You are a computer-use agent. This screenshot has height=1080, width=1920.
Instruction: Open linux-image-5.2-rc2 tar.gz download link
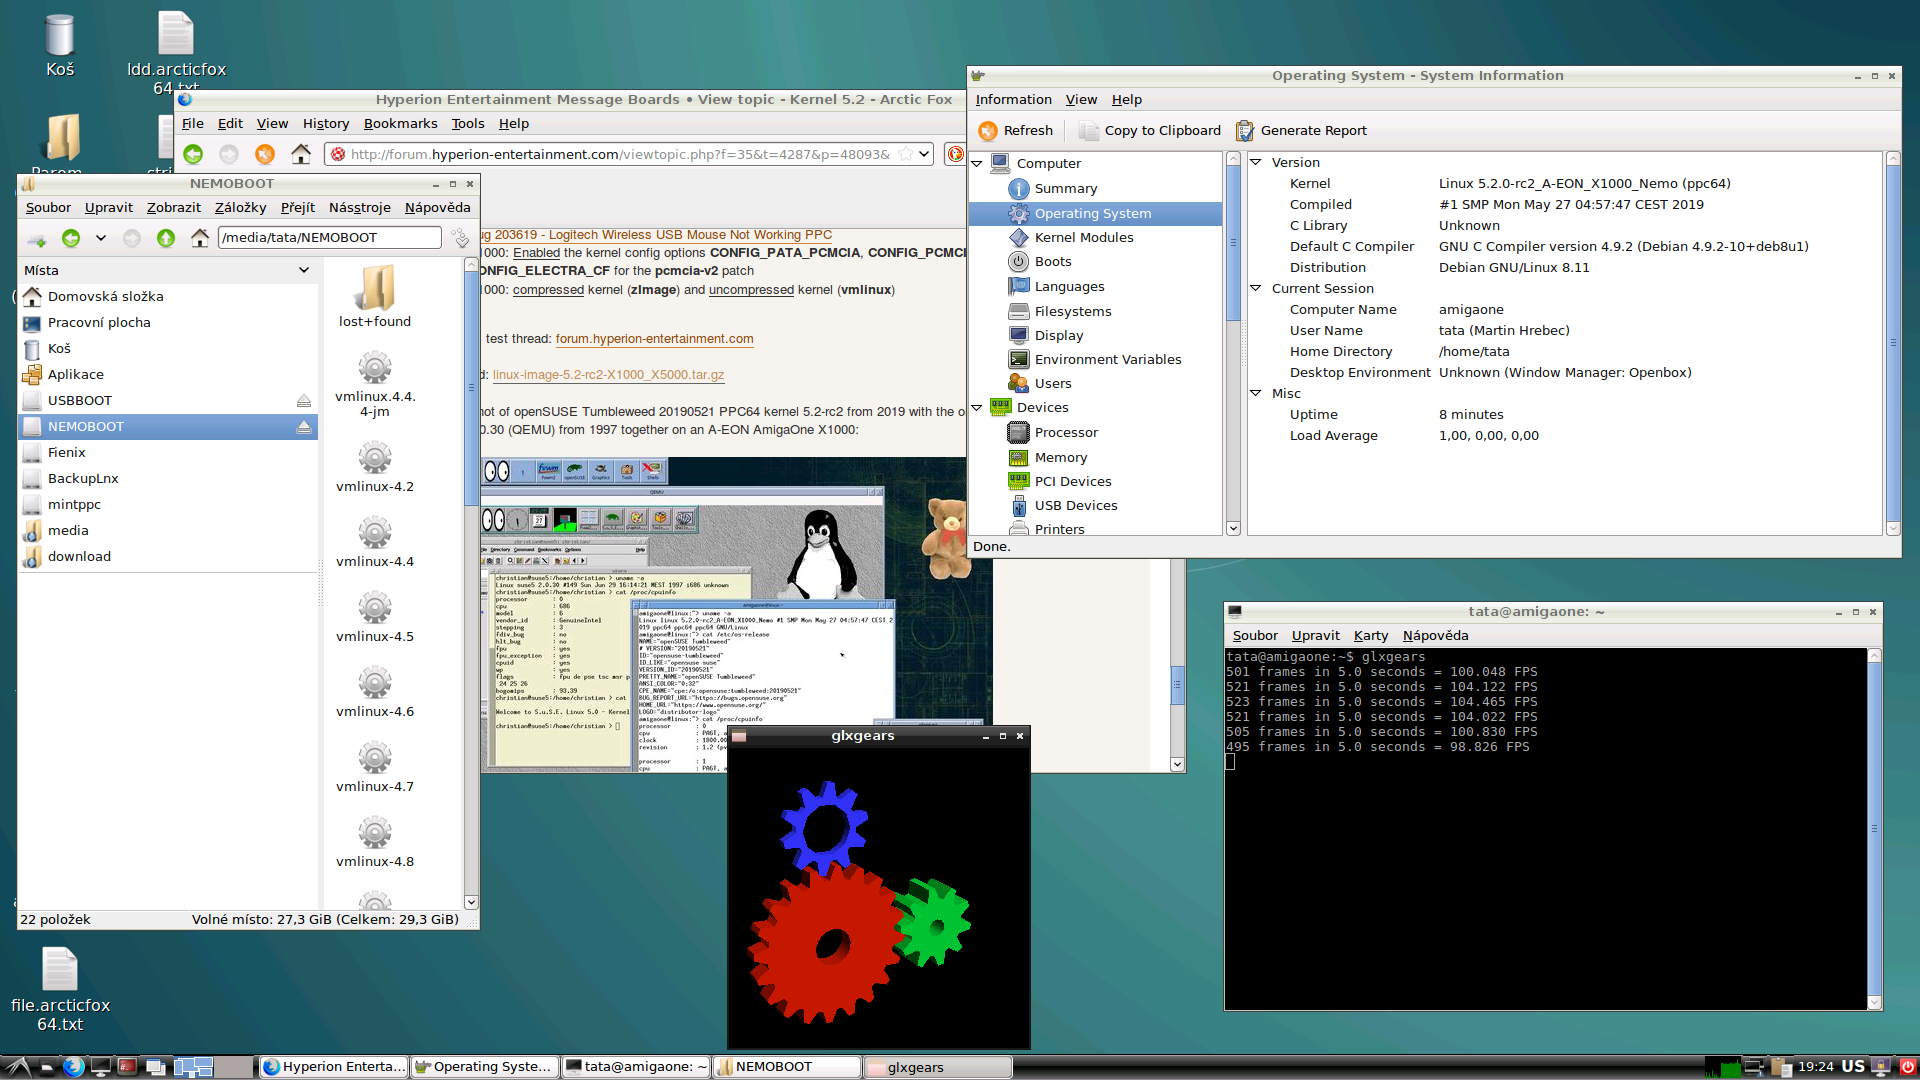(608, 375)
